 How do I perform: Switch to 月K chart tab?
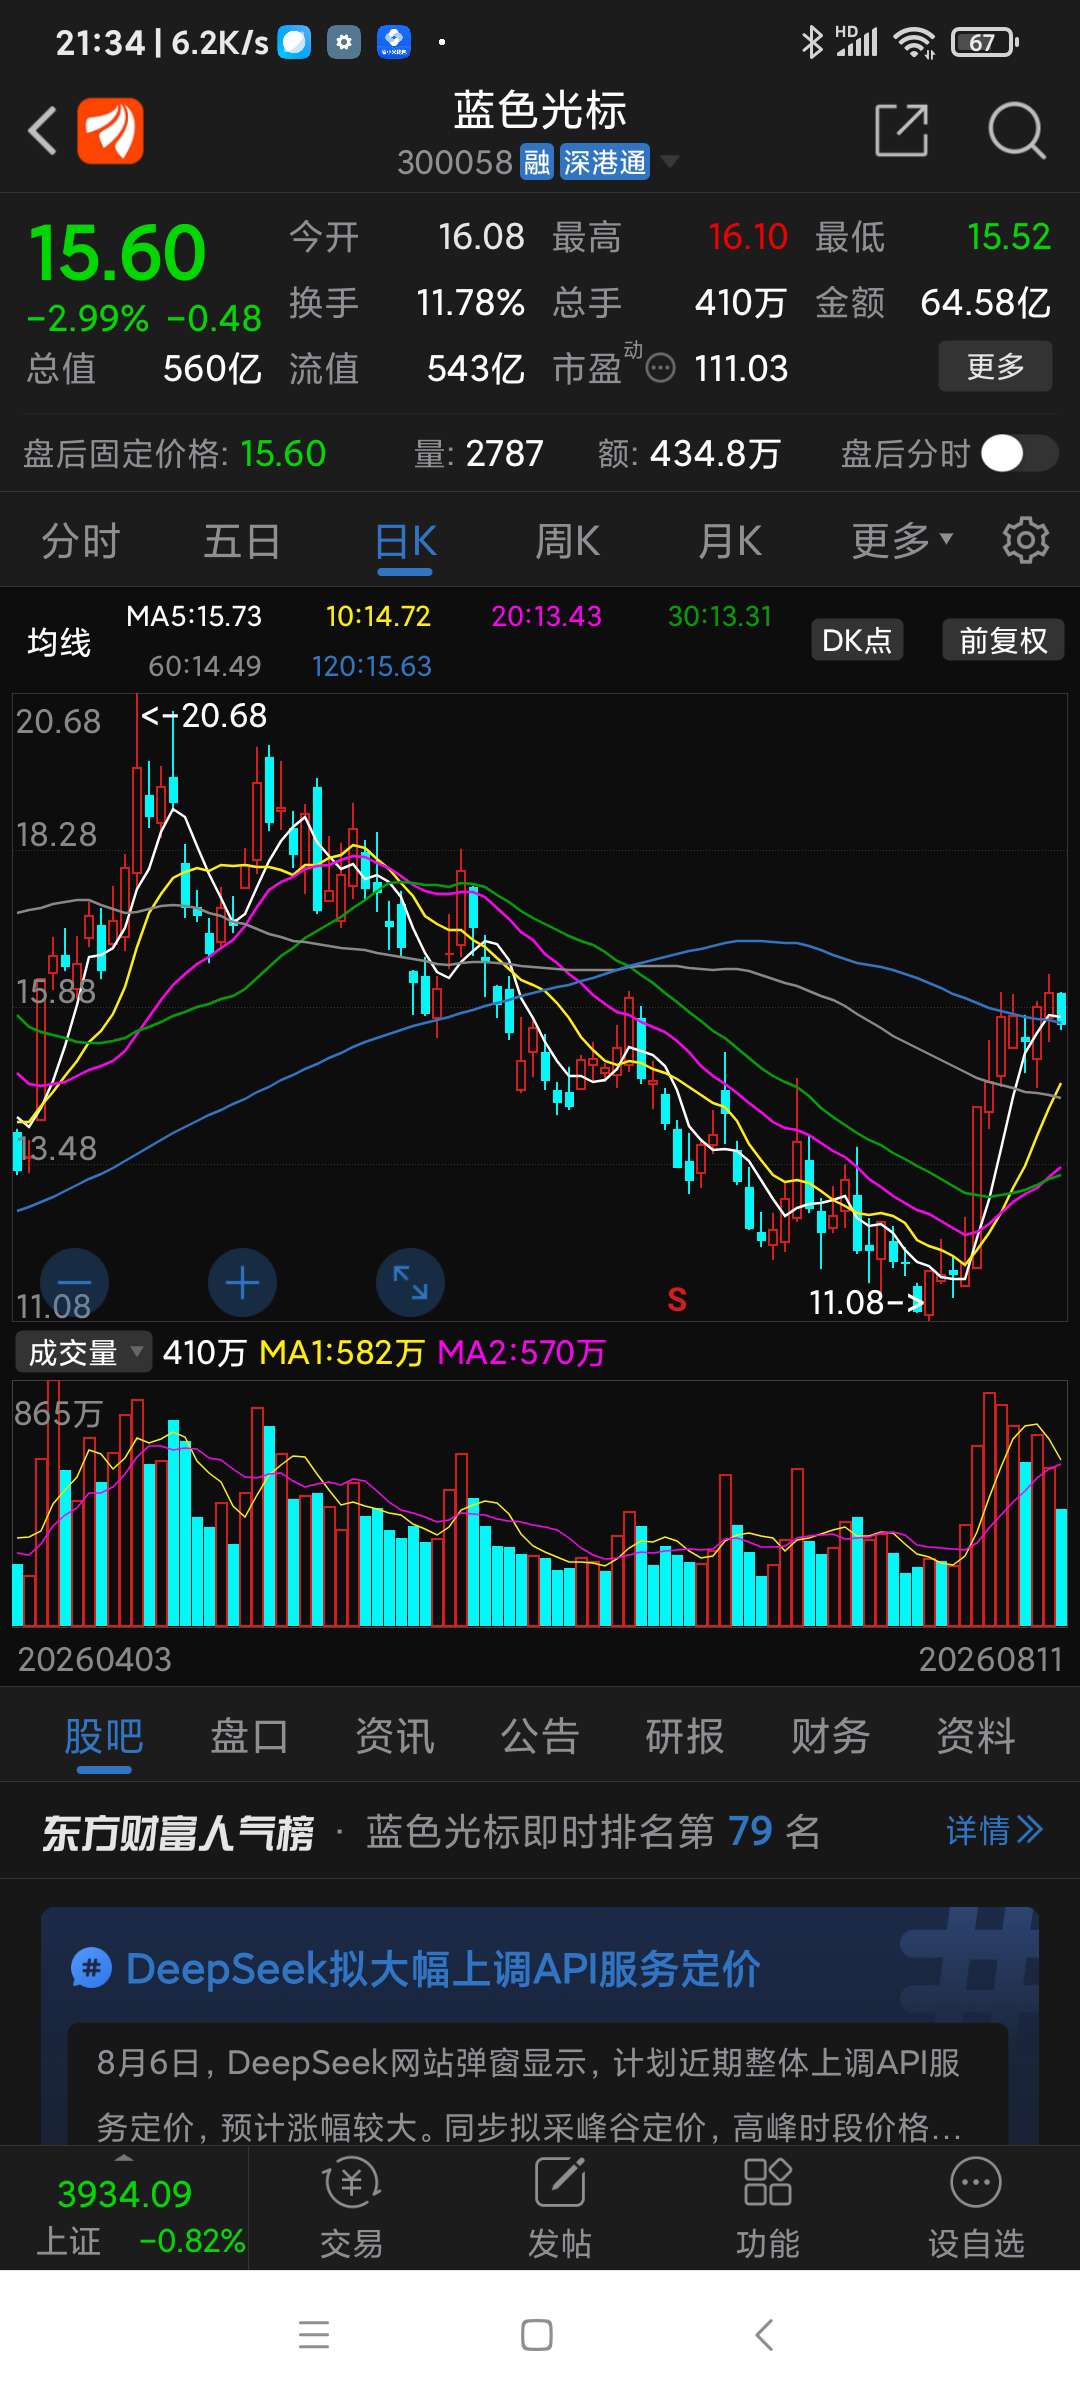pos(729,541)
